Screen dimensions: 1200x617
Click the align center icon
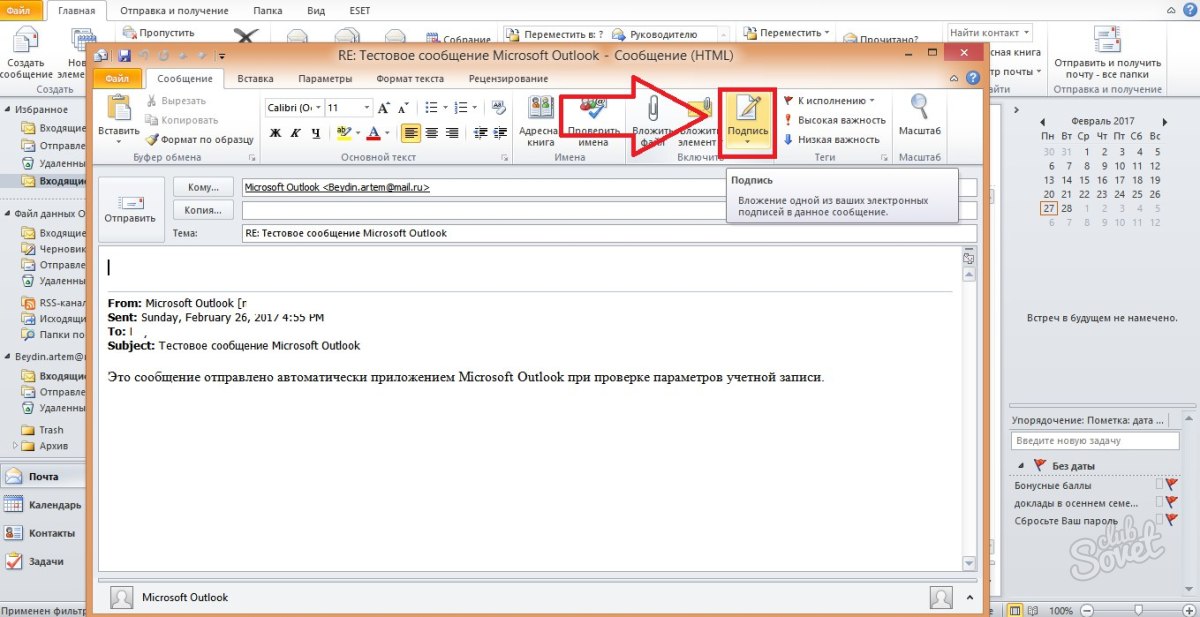pyautogui.click(x=432, y=133)
